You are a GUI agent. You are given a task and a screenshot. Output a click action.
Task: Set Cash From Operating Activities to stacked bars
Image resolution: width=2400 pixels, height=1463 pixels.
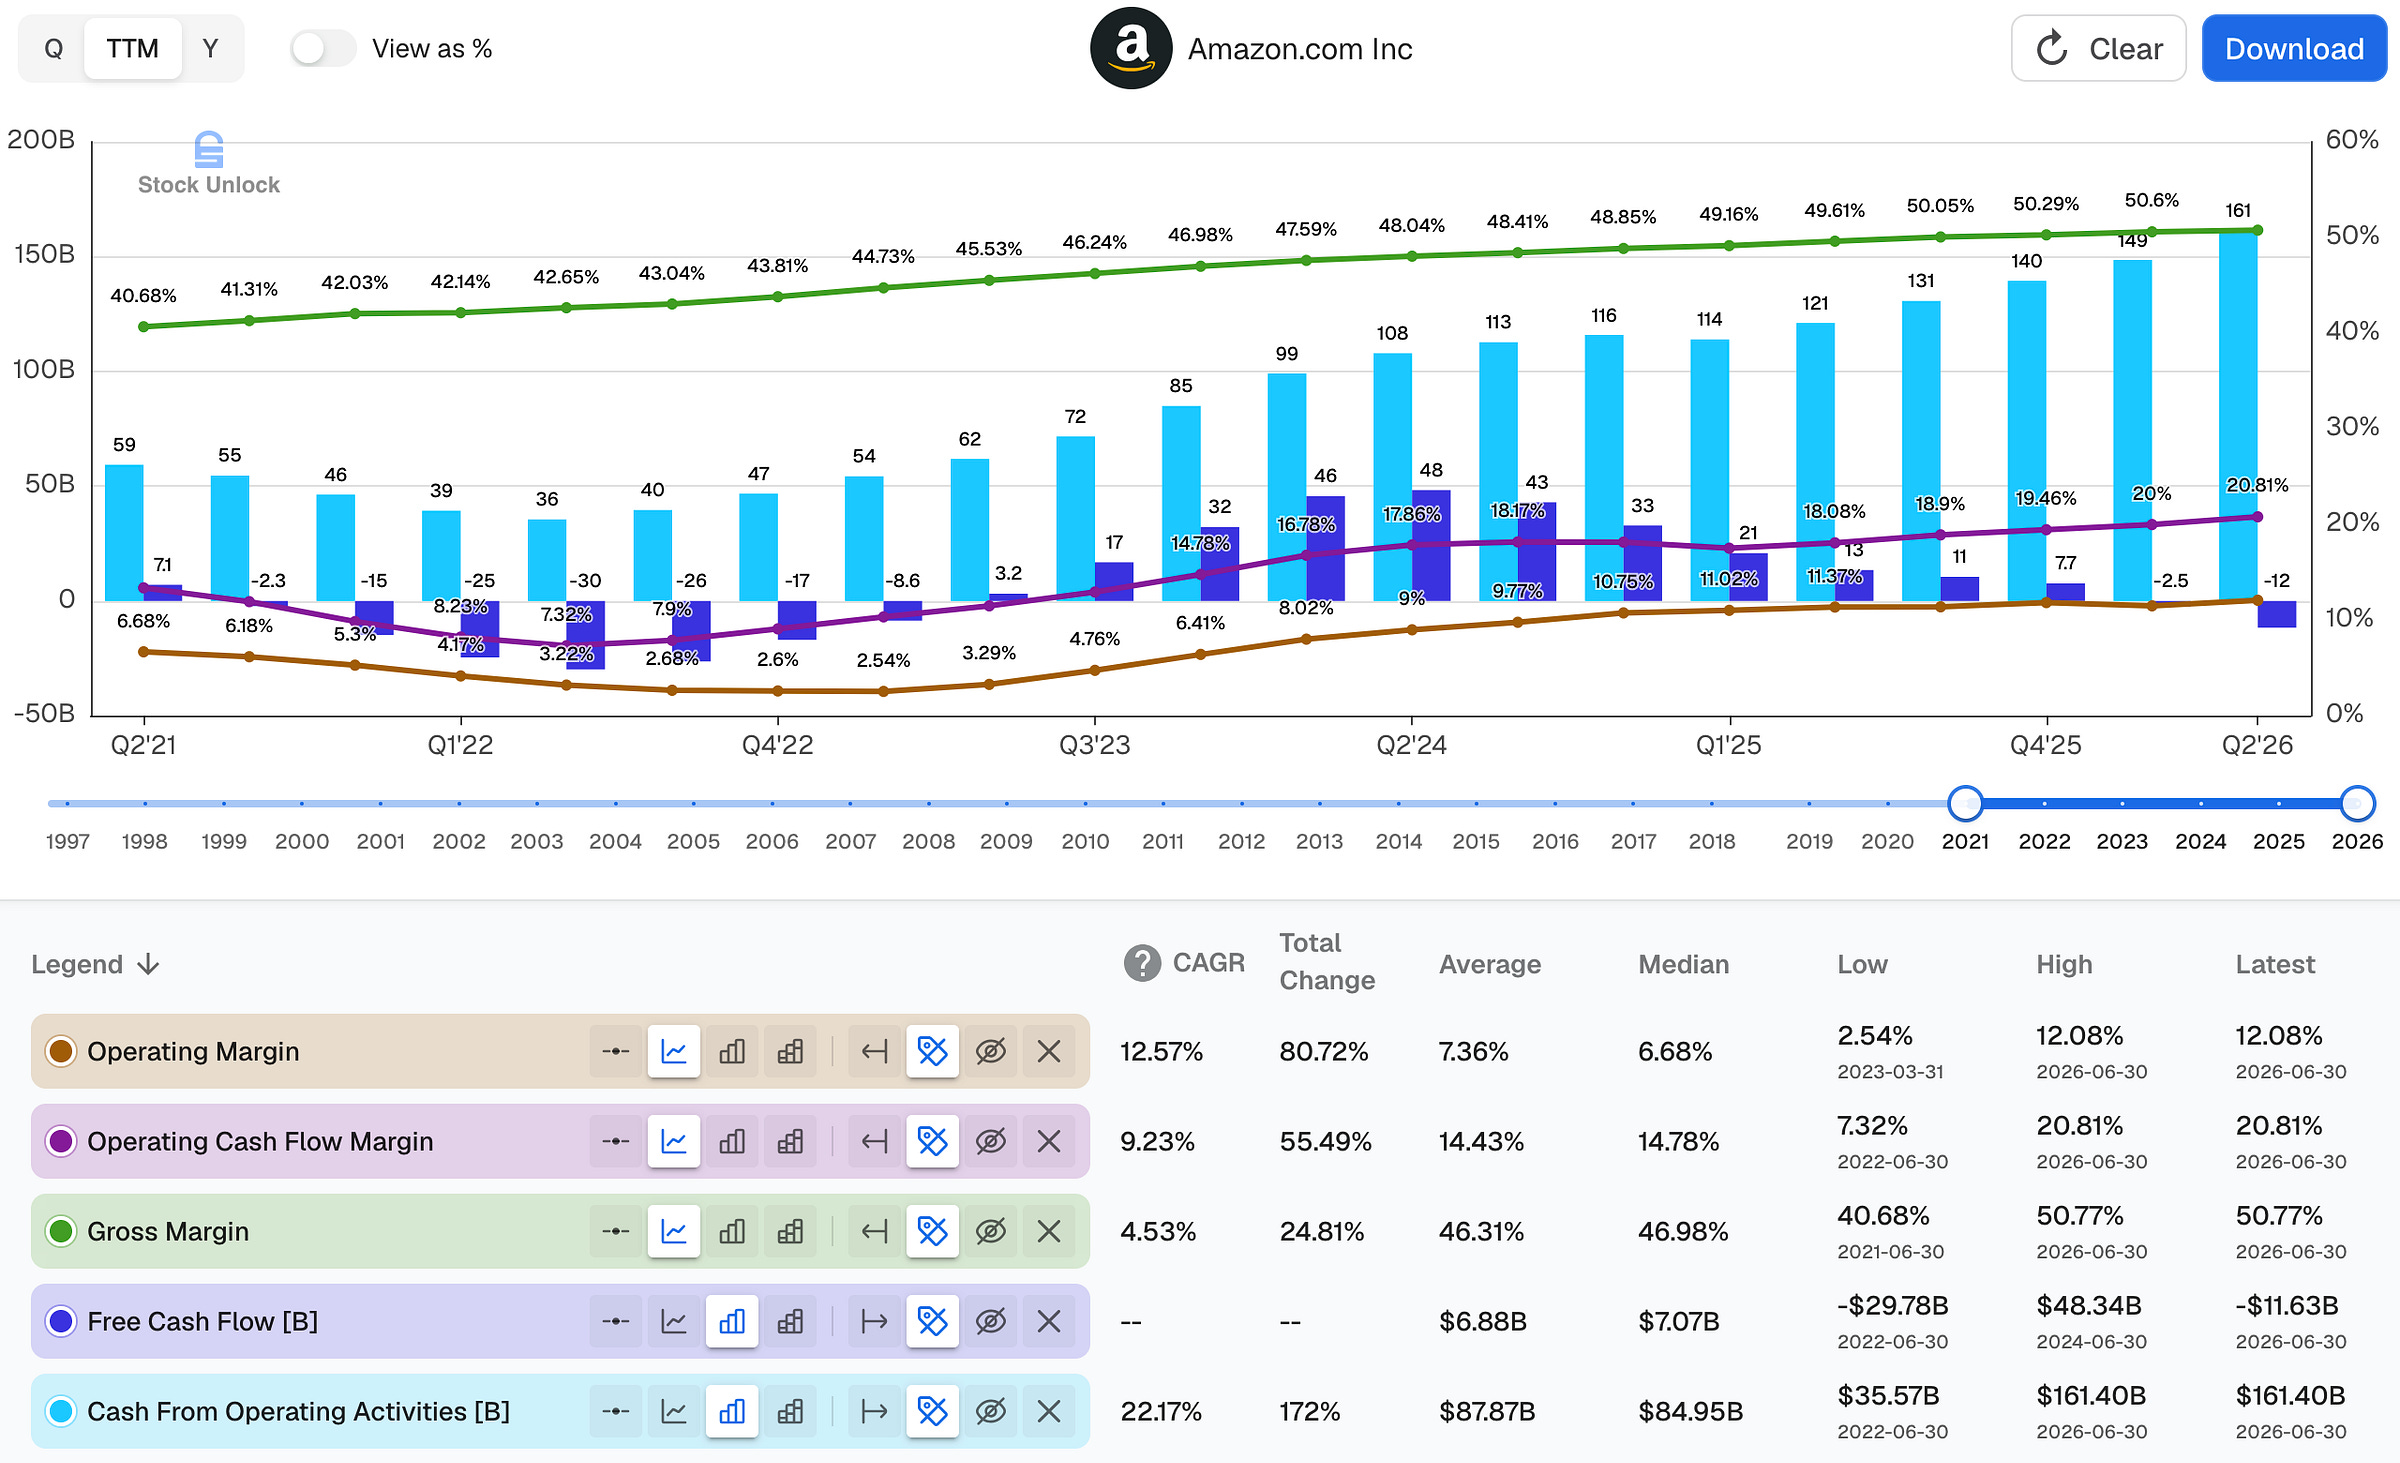click(790, 1411)
